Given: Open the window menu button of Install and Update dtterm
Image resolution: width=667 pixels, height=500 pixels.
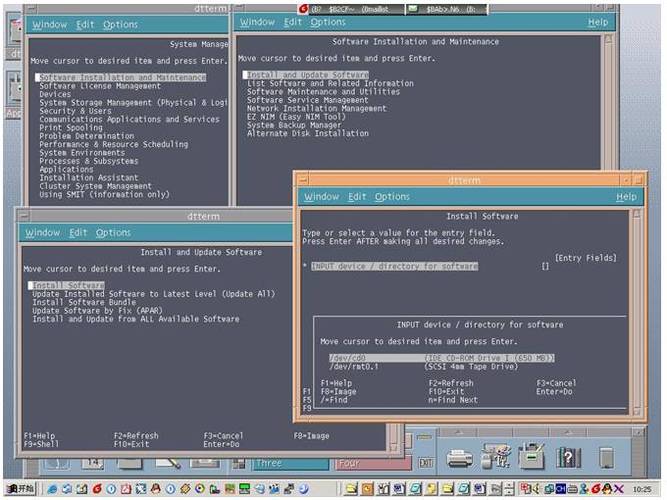Looking at the screenshot, I should point(24,214).
